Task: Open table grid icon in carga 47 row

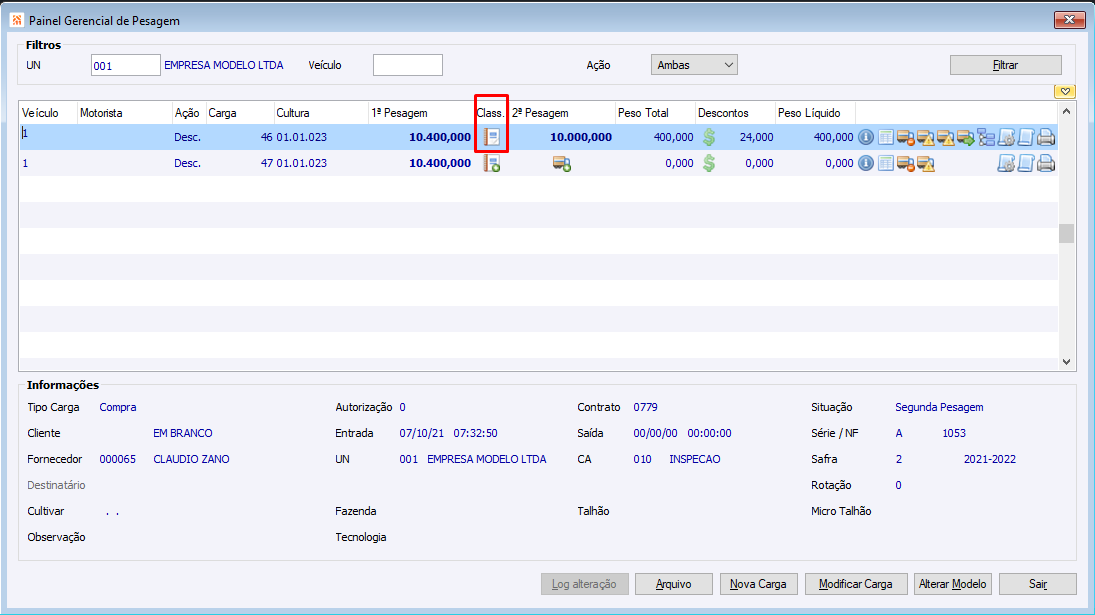Action: 885,163
